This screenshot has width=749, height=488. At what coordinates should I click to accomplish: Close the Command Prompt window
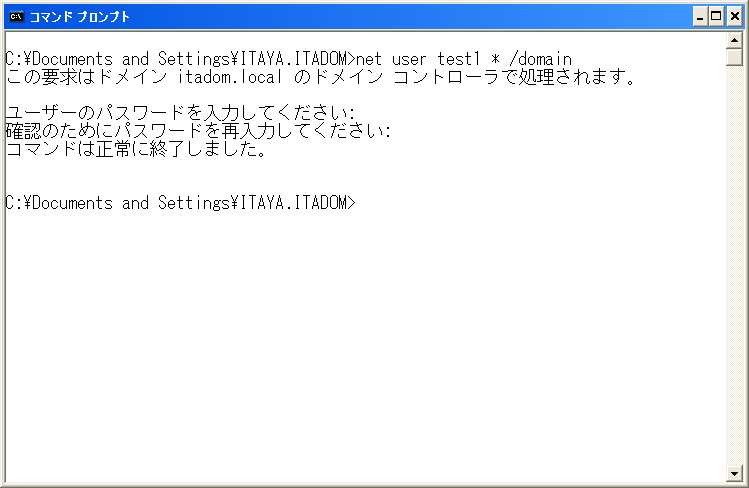point(735,17)
